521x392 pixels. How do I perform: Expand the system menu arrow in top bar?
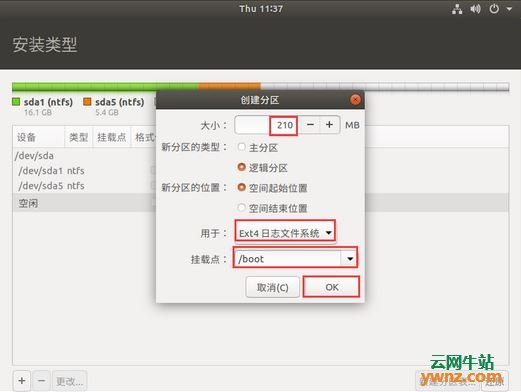click(509, 9)
